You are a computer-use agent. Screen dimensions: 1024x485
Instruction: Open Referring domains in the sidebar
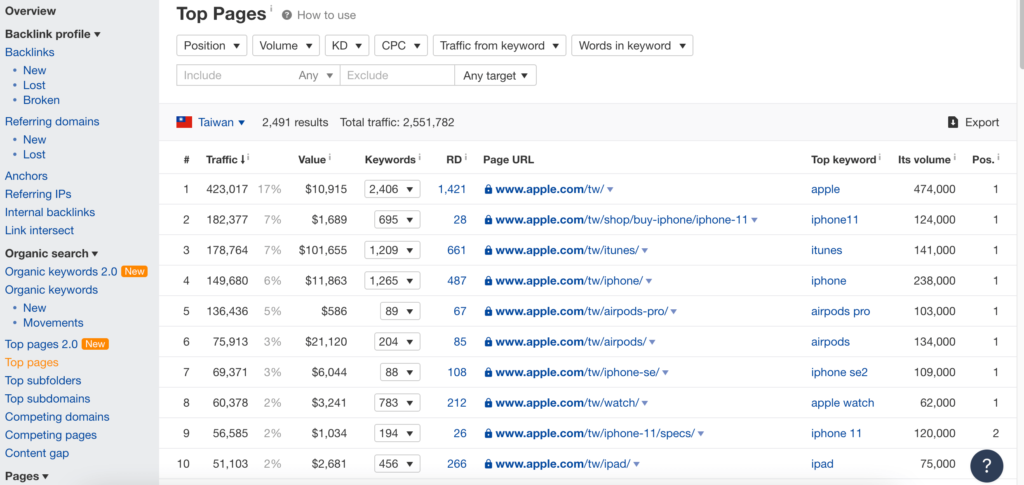click(52, 121)
